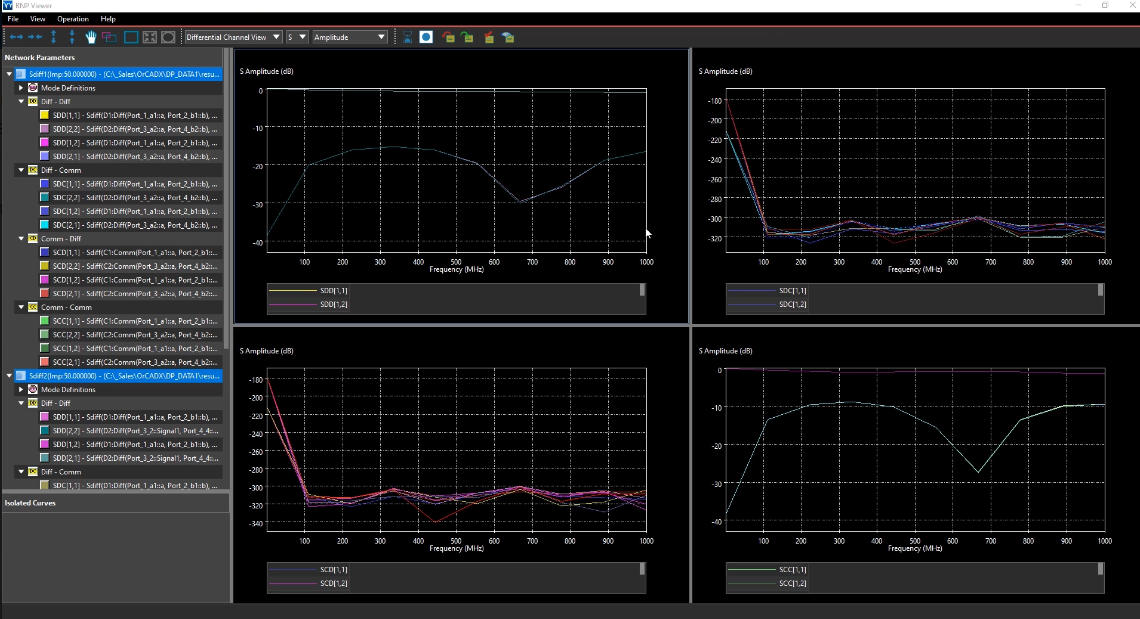Click the first vertical arrows toolbar icon
The image size is (1140, 619).
coord(54,37)
